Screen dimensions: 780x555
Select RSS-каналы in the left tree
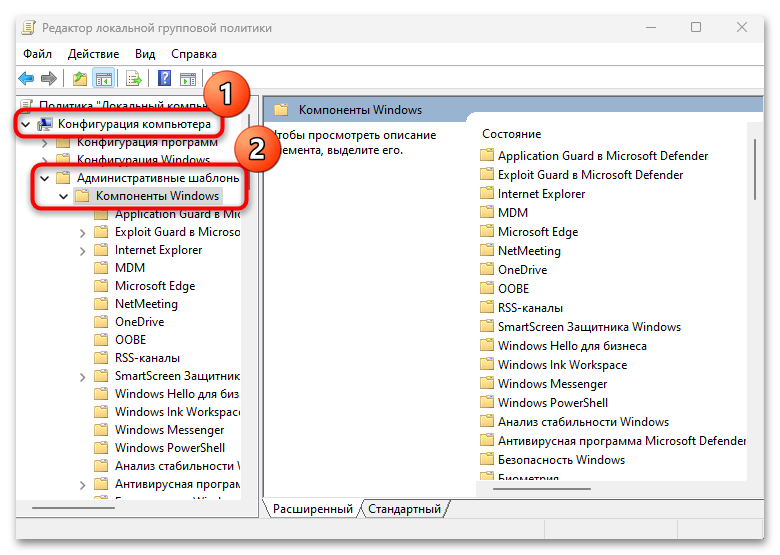[x=147, y=358]
